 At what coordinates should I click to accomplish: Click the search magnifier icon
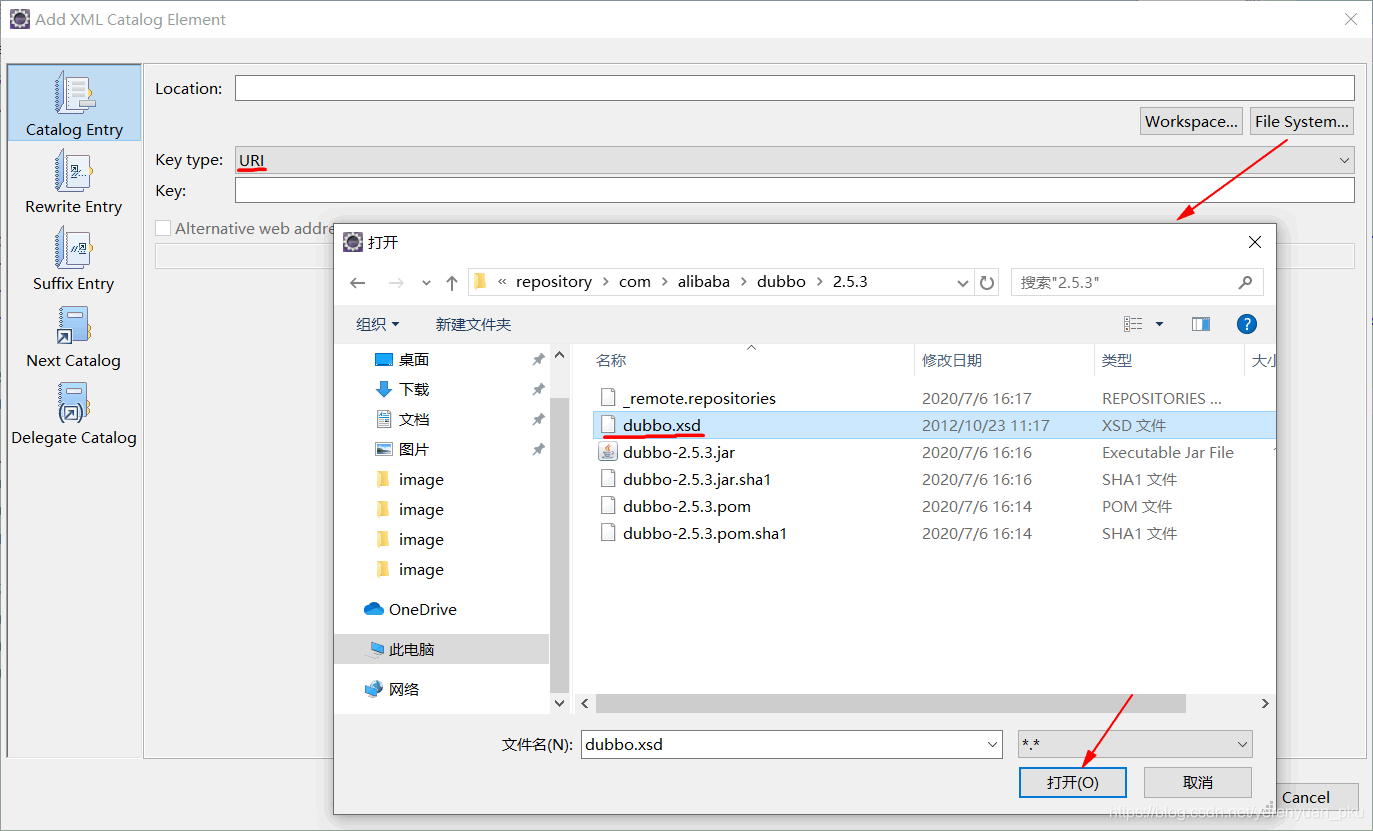click(x=1245, y=282)
